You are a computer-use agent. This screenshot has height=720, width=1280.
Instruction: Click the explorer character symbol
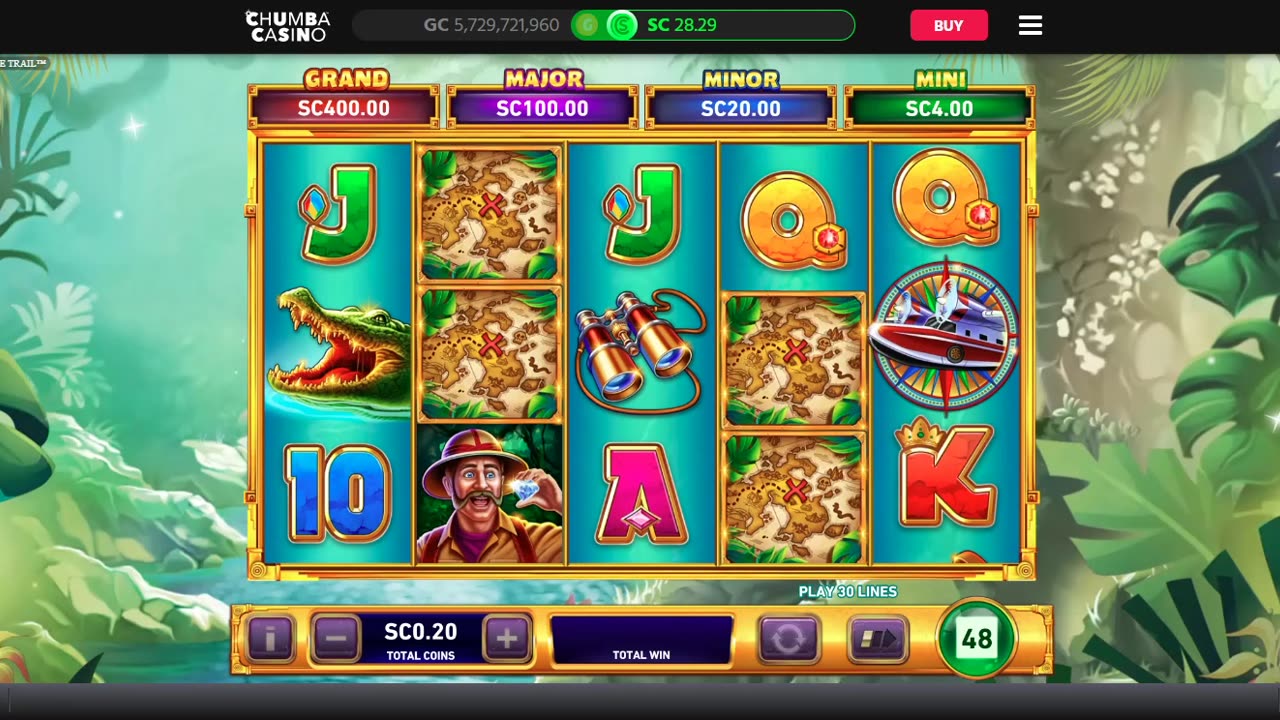tap(489, 494)
